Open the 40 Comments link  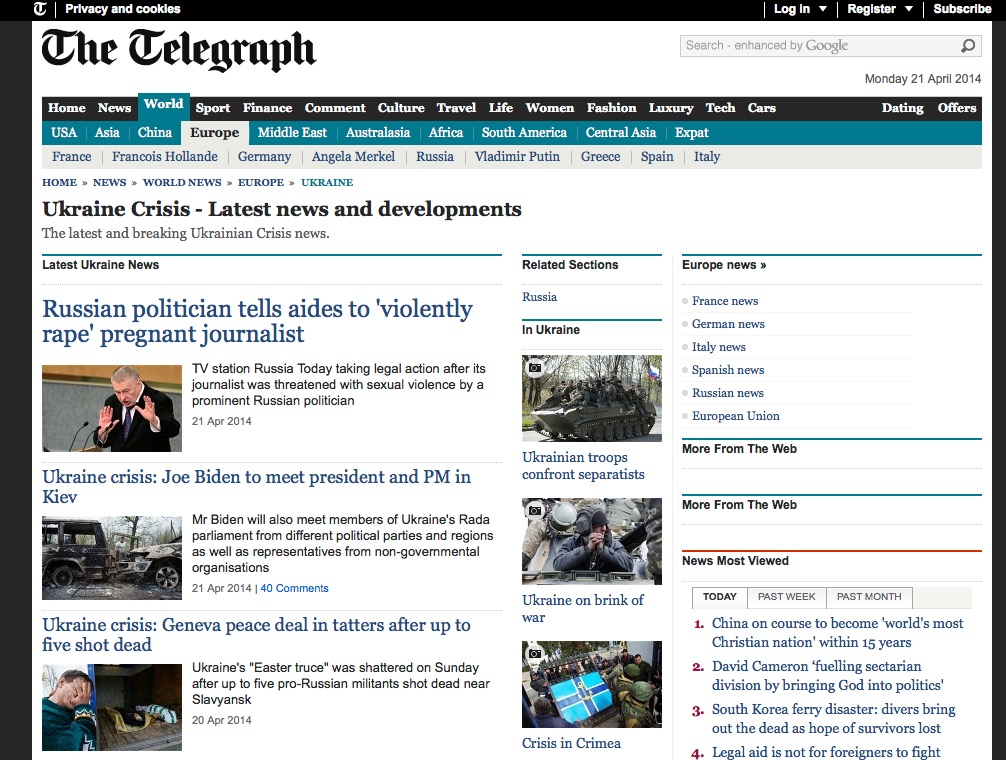point(294,588)
